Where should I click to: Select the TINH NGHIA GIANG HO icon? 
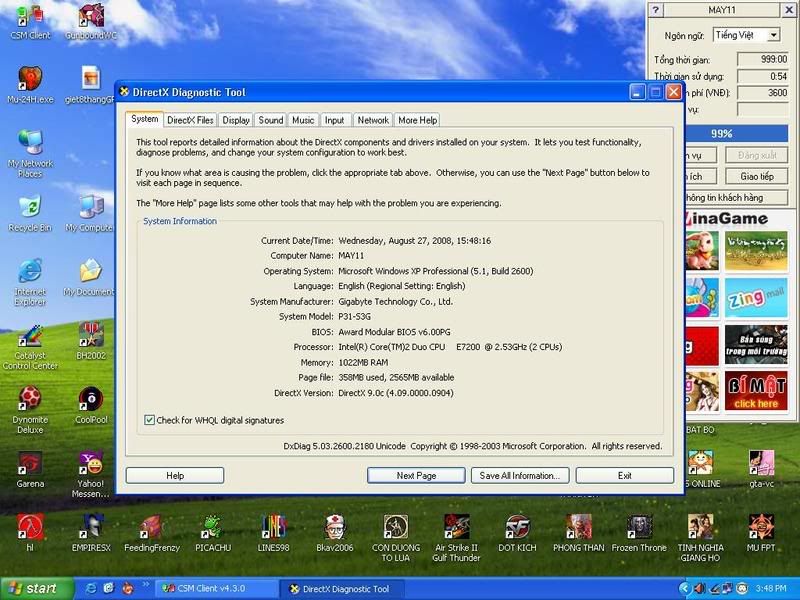click(x=701, y=538)
